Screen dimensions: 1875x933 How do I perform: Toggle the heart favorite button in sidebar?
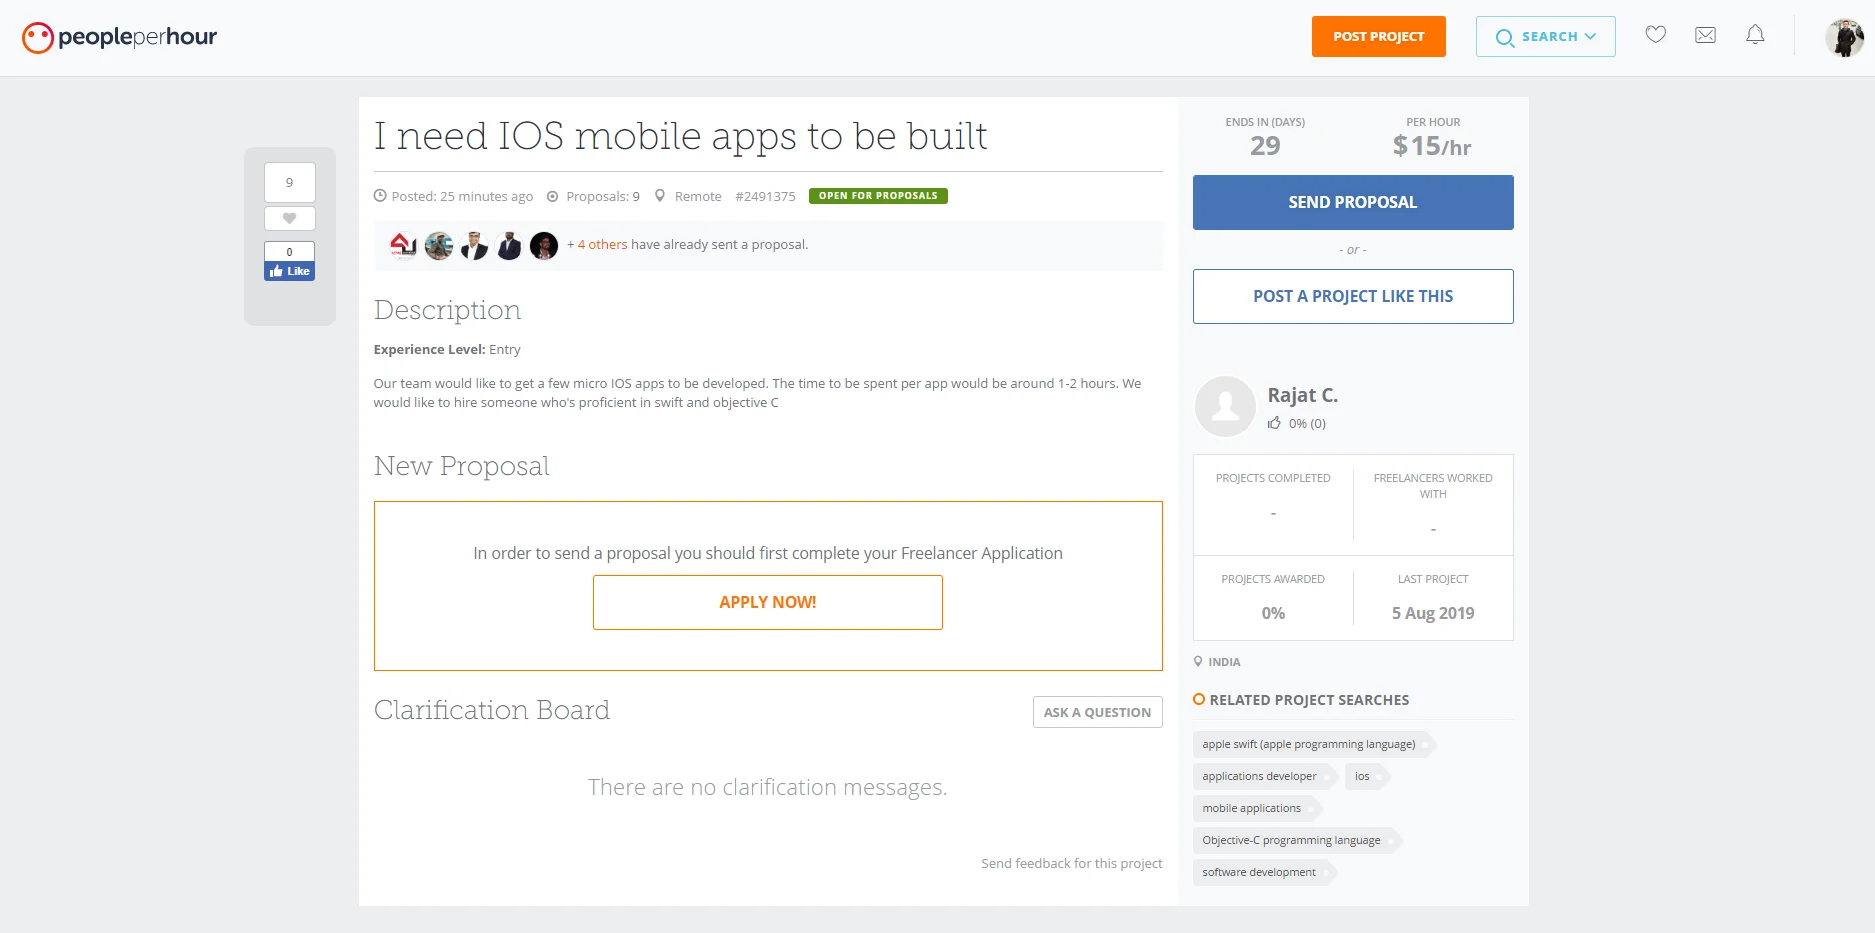point(290,218)
